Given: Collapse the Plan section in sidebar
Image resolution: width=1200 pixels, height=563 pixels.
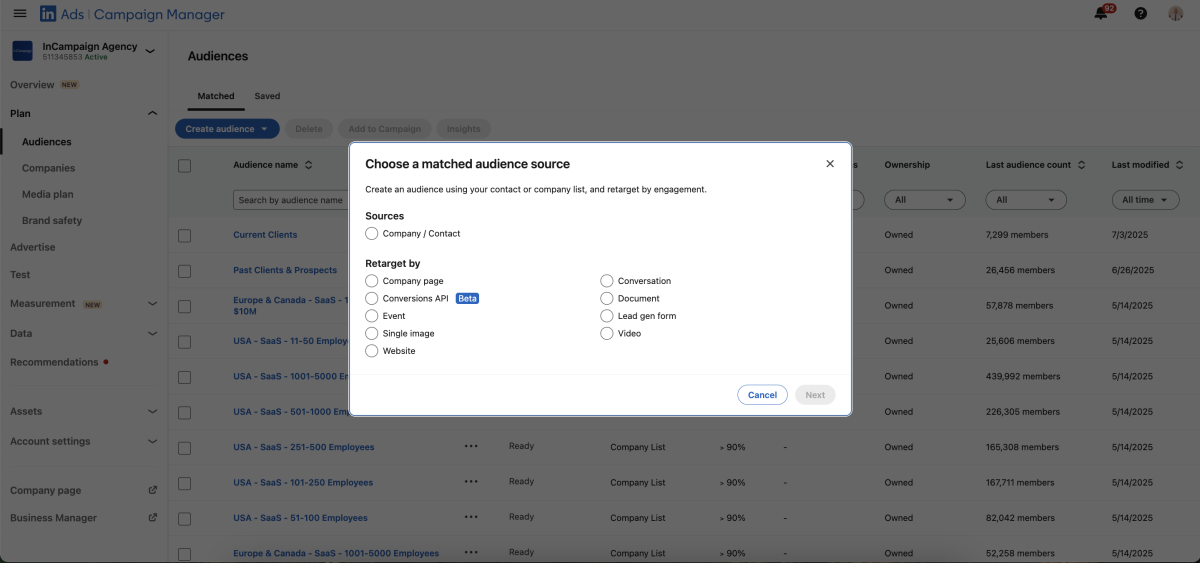Looking at the screenshot, I should click(x=152, y=114).
